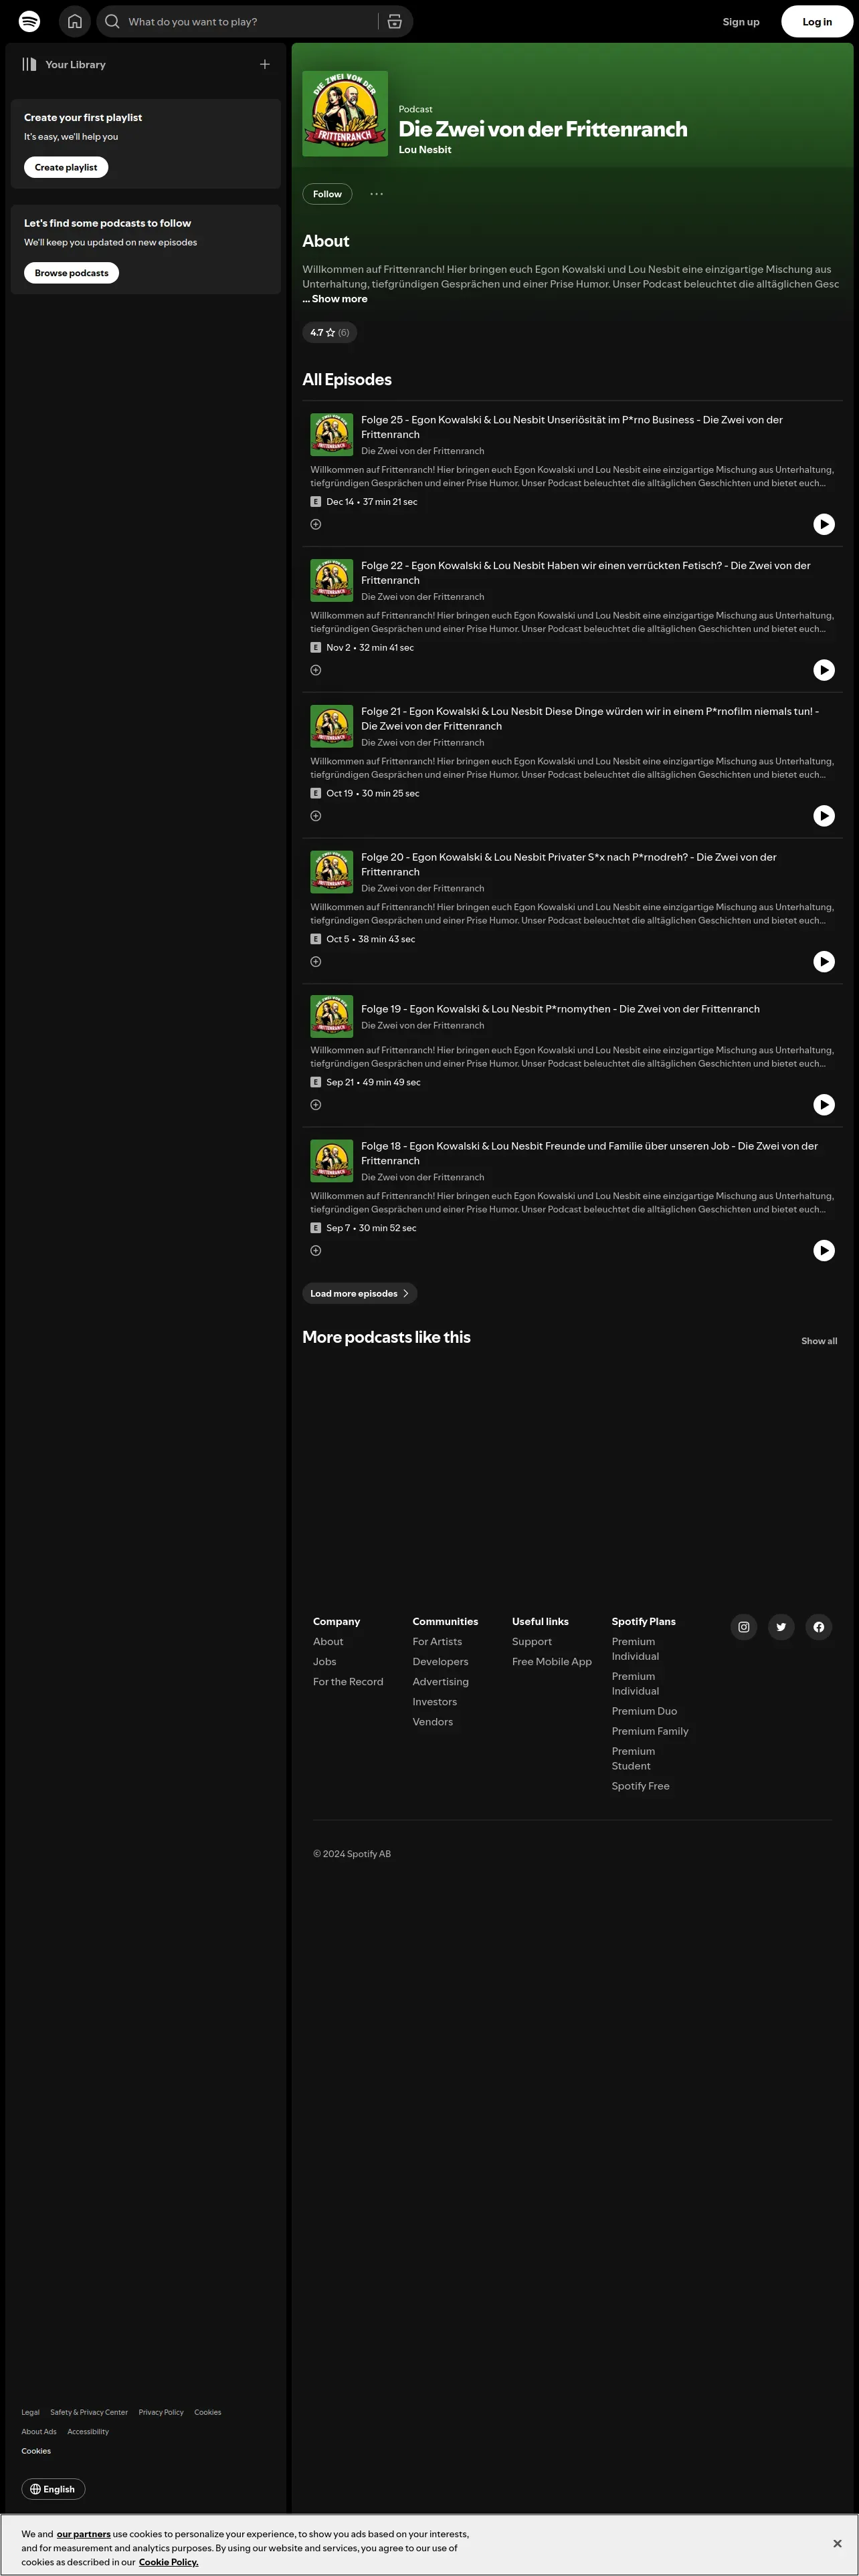The height and width of the screenshot is (2576, 859).
Task: Open Advertising footer link
Action: [441, 1682]
